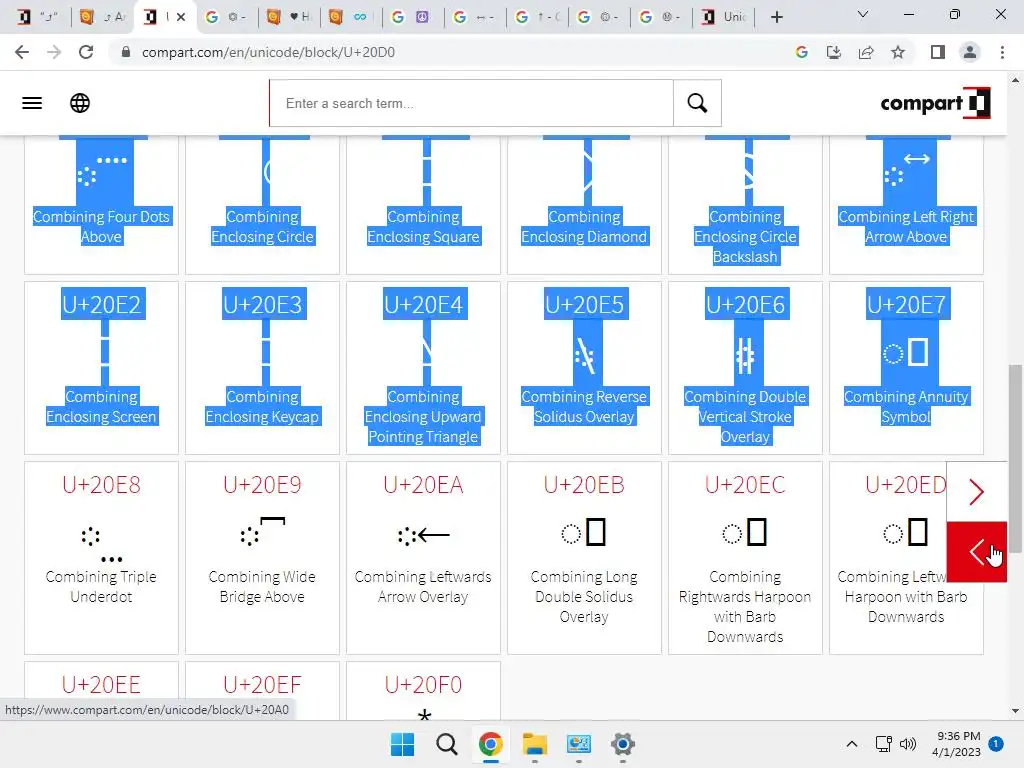This screenshot has width=1024, height=768.
Task: Switch to the last tab titled Unic
Action: [x=723, y=17]
